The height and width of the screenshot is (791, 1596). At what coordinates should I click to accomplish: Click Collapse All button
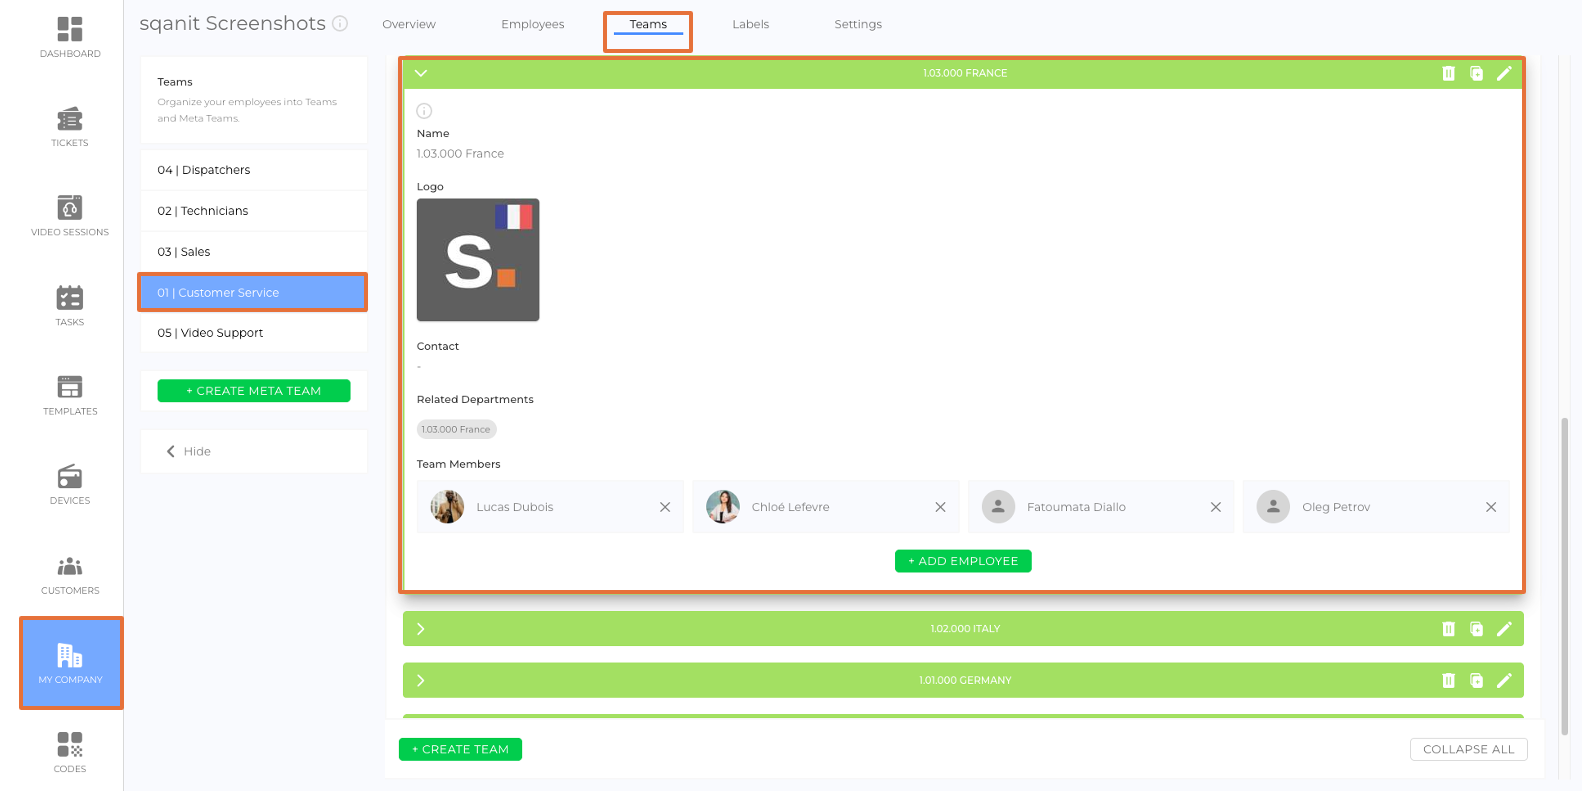[1468, 749]
